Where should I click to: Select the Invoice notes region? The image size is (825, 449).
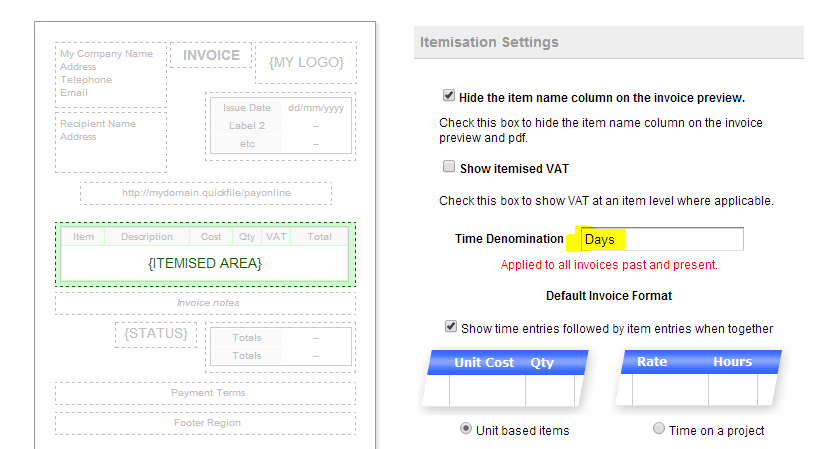point(205,303)
